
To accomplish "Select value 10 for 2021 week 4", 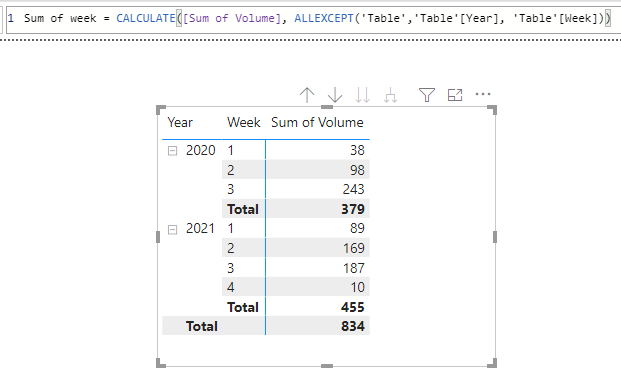I will pyautogui.click(x=357, y=287).
